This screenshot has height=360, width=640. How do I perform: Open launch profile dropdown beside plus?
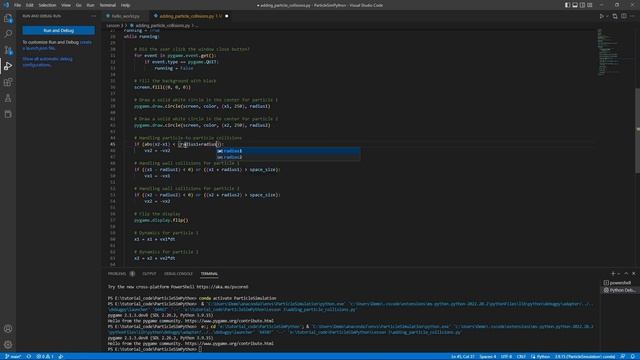[618, 273]
